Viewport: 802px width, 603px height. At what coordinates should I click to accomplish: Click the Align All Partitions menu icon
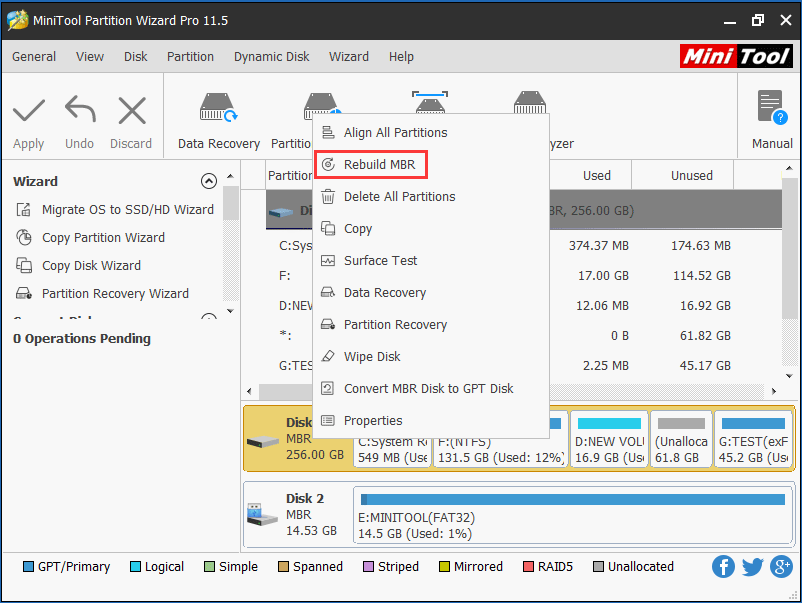pos(328,132)
